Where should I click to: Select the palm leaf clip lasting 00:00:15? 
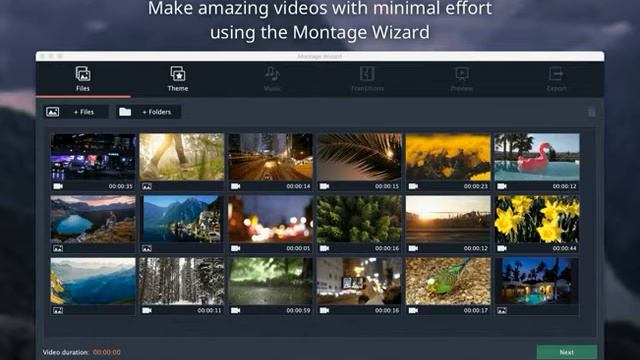[x=359, y=157]
